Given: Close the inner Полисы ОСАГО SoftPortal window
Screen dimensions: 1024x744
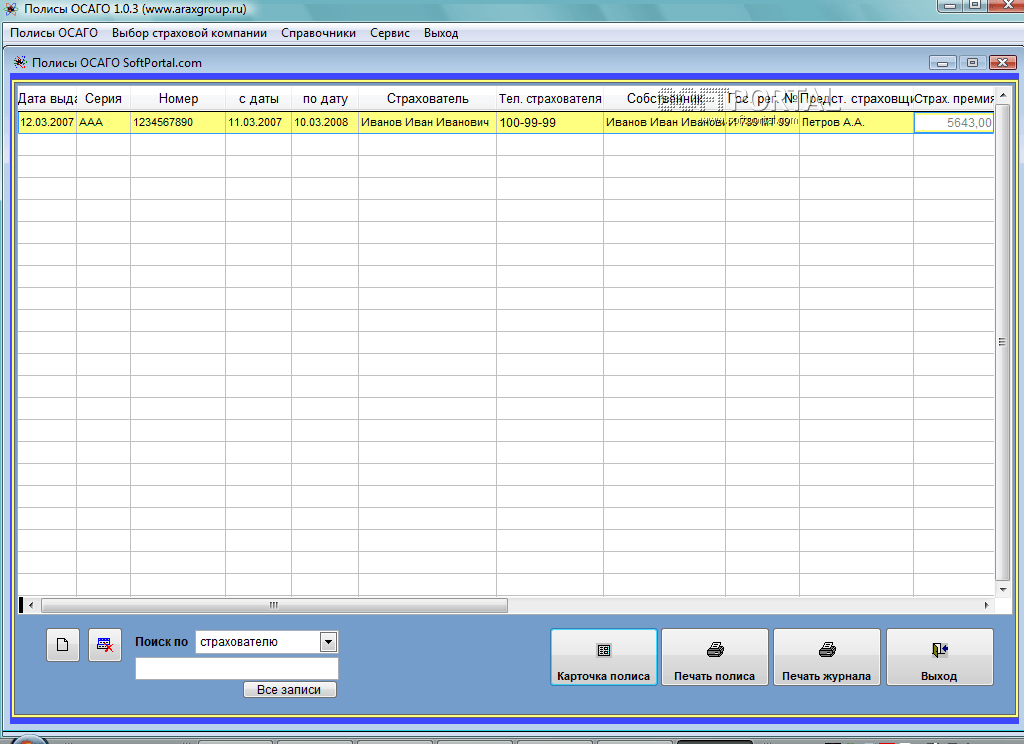Looking at the screenshot, I should click(x=1002, y=63).
